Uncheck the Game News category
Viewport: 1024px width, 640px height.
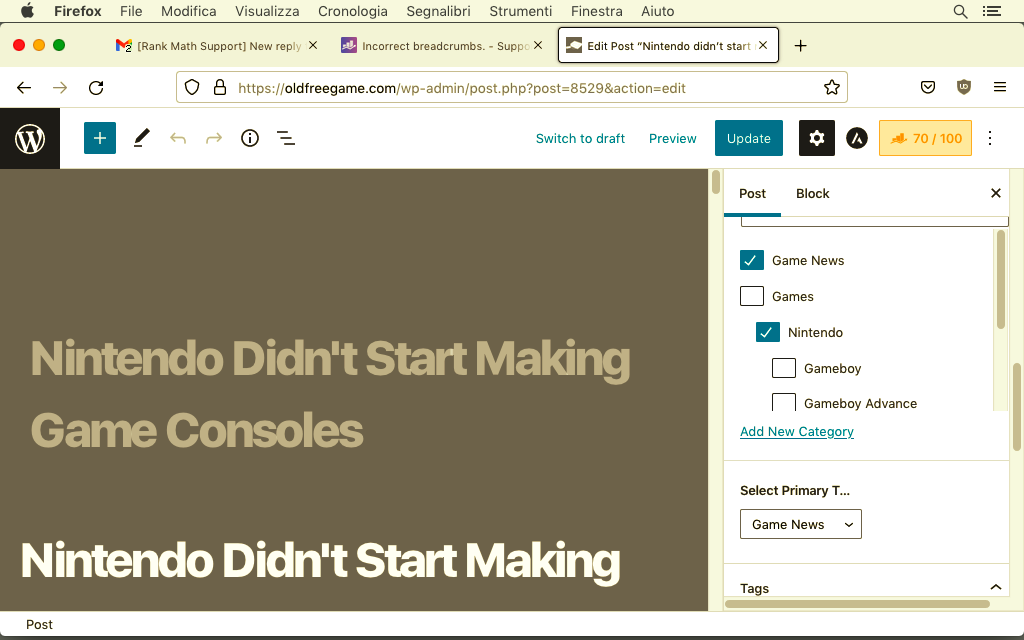[x=752, y=260]
